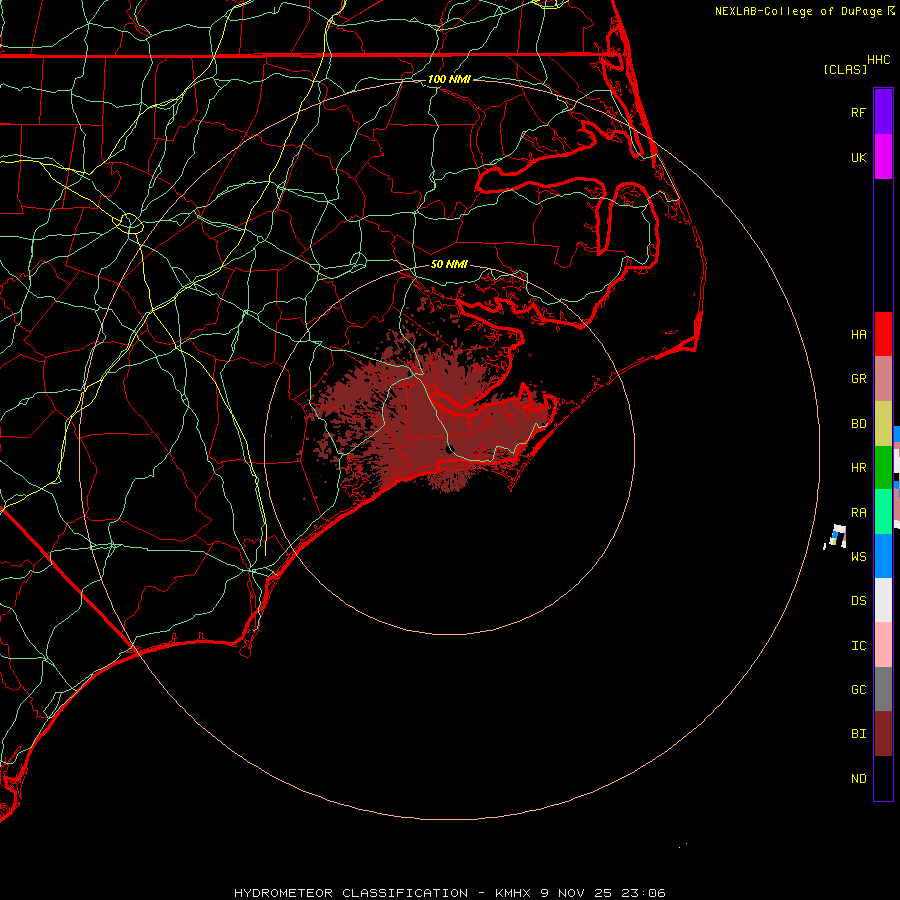Click the UK magenta legend swatch
Image resolution: width=900 pixels, height=900 pixels.
(883, 157)
